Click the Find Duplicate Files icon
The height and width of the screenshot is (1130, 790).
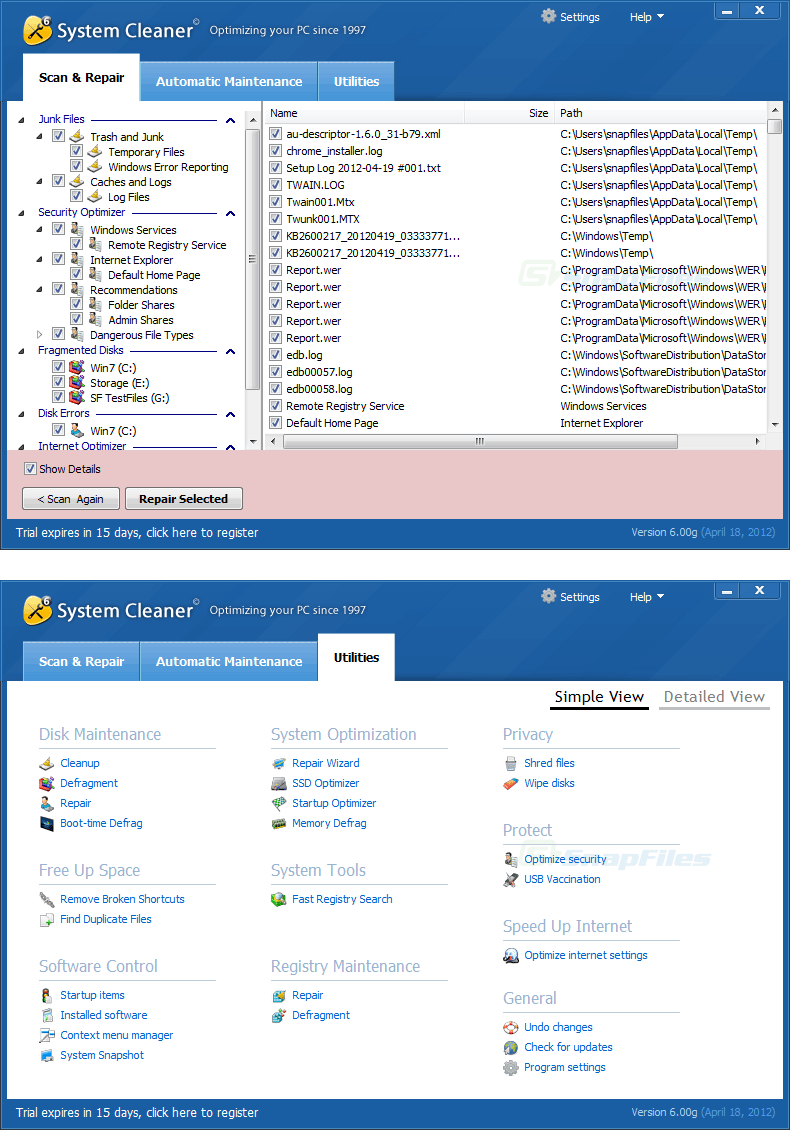pos(47,920)
